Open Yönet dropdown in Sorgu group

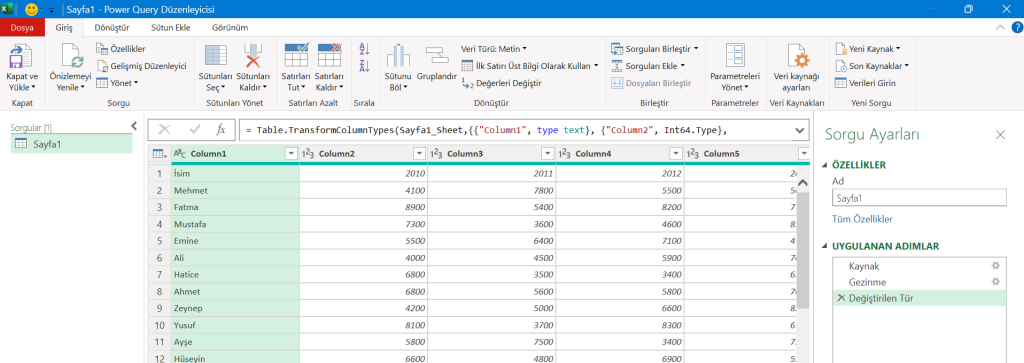click(117, 83)
